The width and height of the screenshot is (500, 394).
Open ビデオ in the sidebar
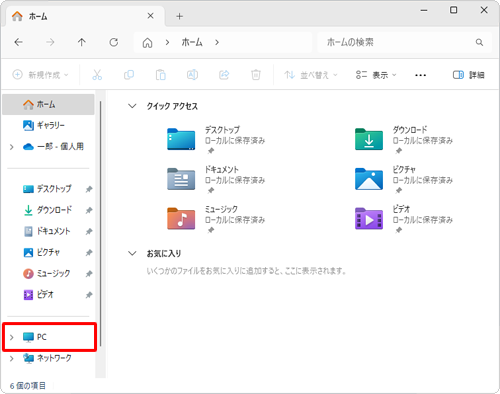tap(38, 295)
